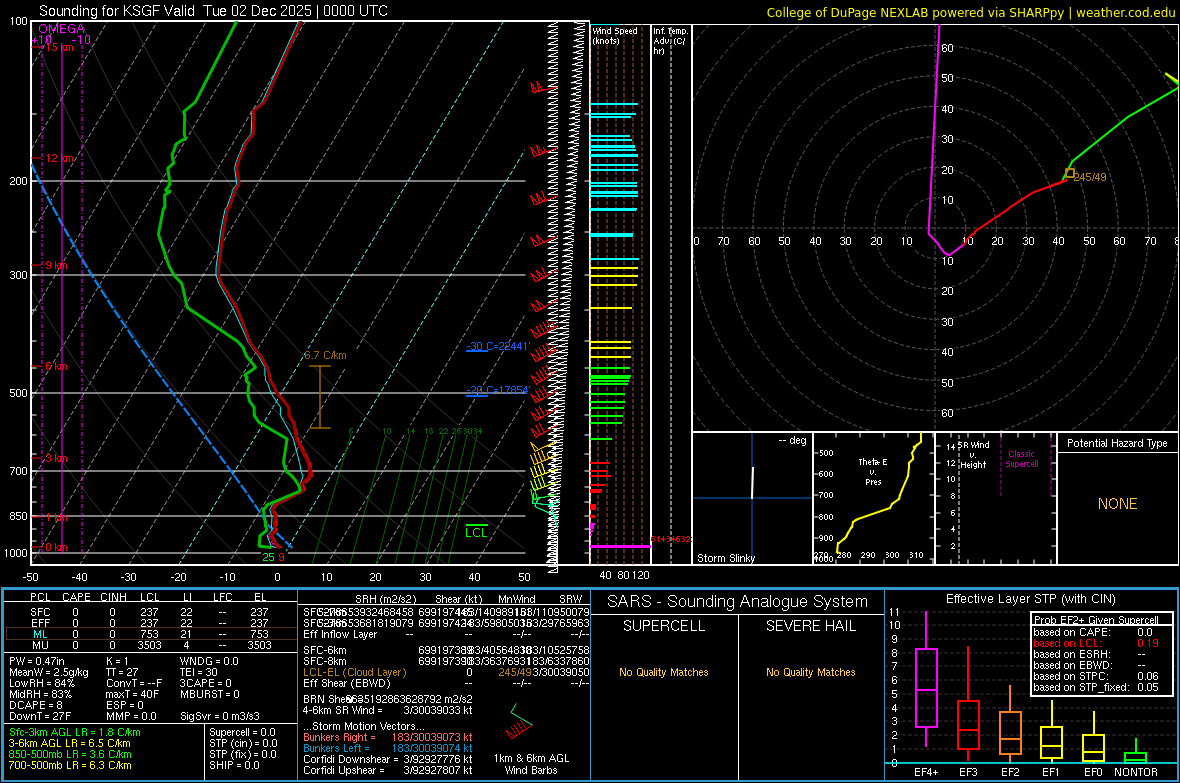This screenshot has height=783, width=1180.
Task: Select the Potential Hazard Type header
Action: [1117, 443]
